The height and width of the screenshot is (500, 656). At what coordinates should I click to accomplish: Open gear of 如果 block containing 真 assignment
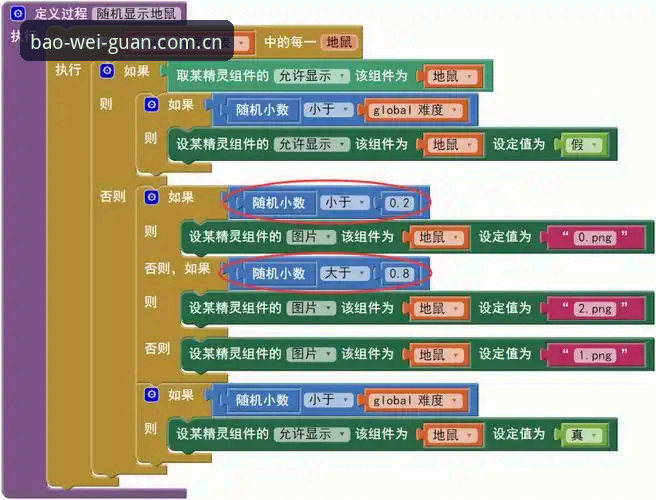[151, 394]
